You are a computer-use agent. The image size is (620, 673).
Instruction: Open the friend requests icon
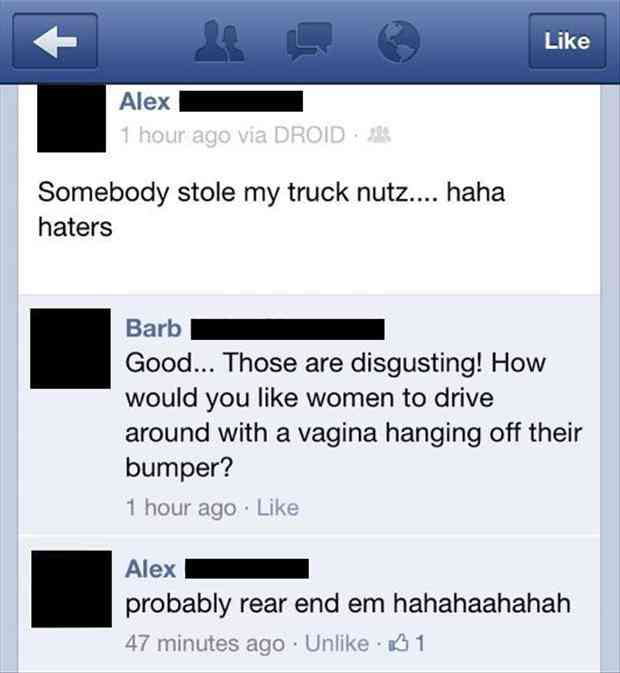(220, 42)
